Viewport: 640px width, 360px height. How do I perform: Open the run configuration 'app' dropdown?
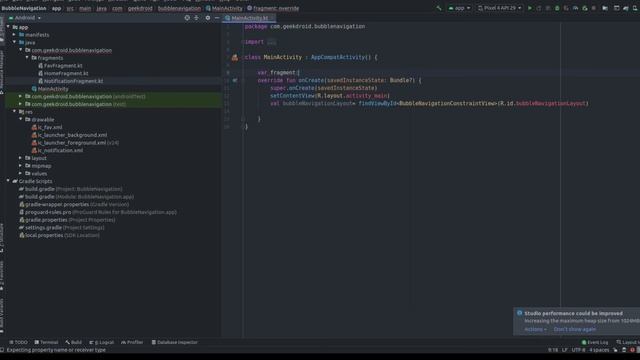[459, 8]
